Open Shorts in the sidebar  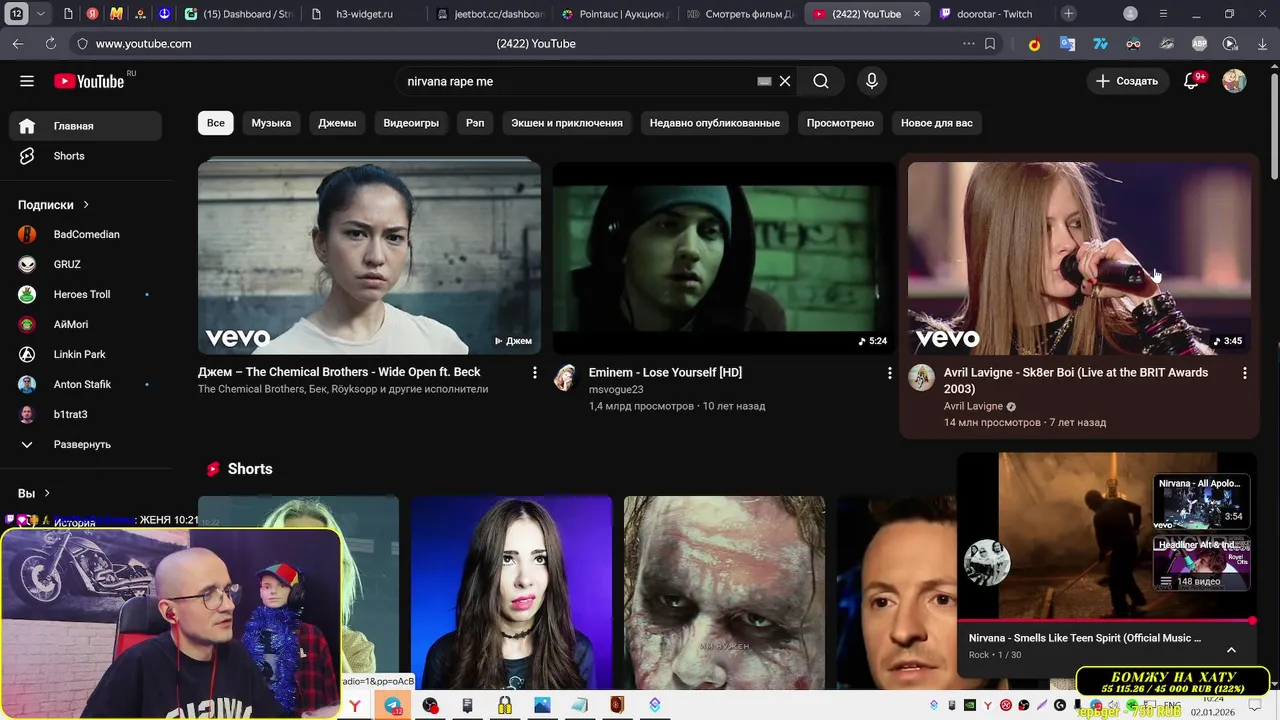(85, 156)
